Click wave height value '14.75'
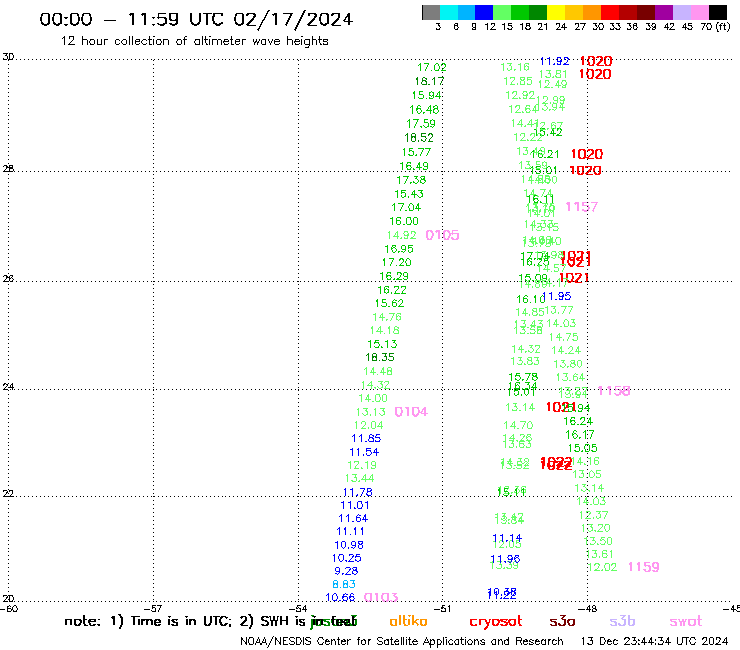The width and height of the screenshot is (740, 650). coord(563,338)
